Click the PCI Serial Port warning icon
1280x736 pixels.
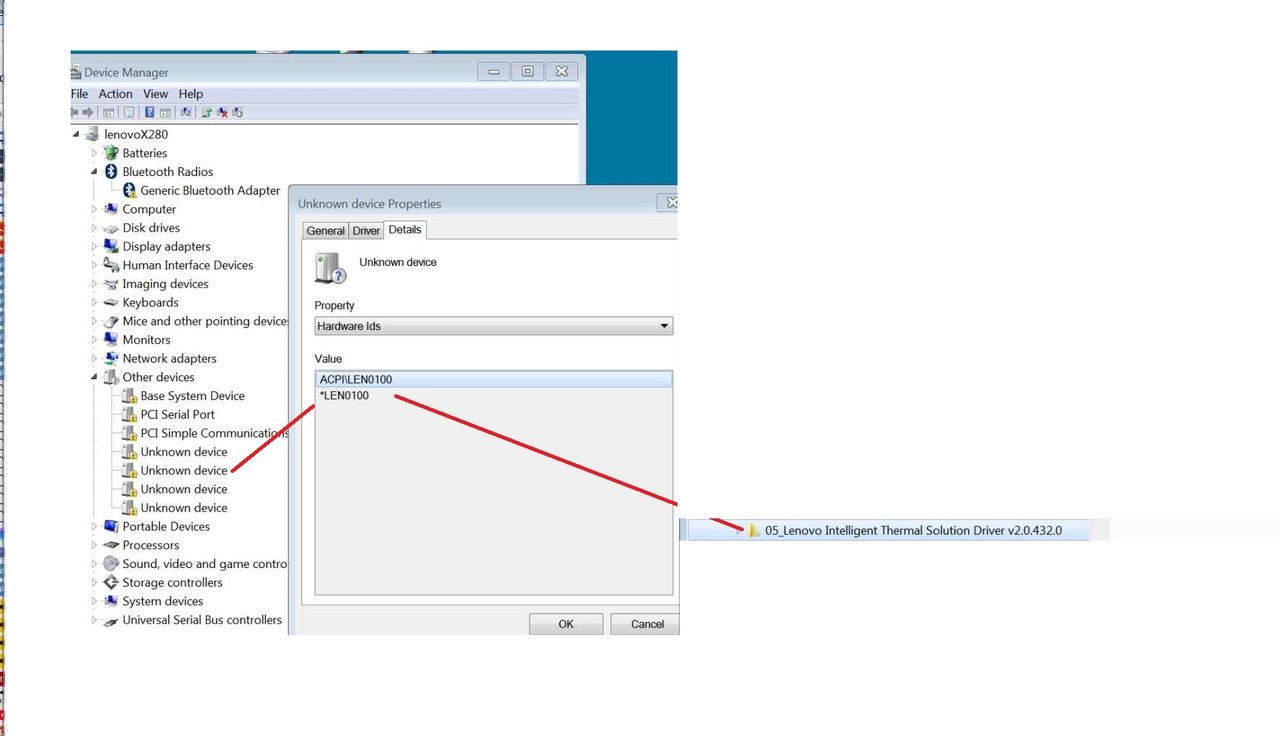click(129, 414)
